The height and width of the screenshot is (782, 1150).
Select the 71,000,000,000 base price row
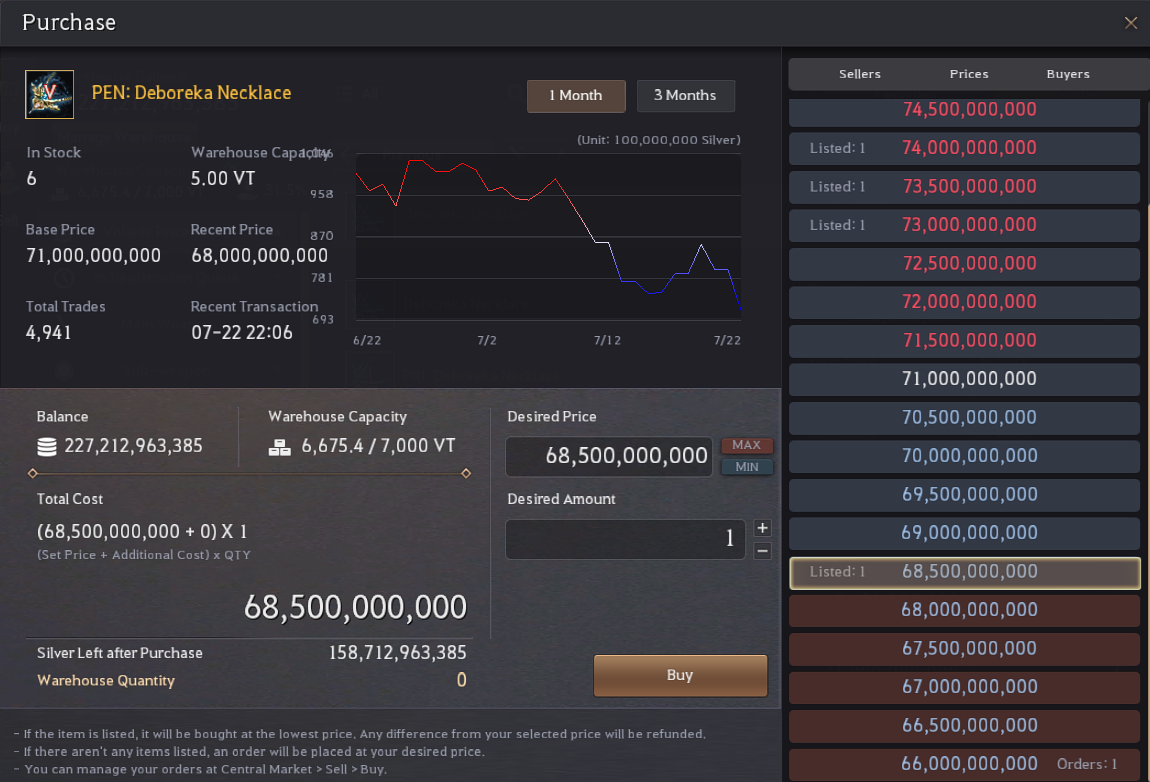964,379
